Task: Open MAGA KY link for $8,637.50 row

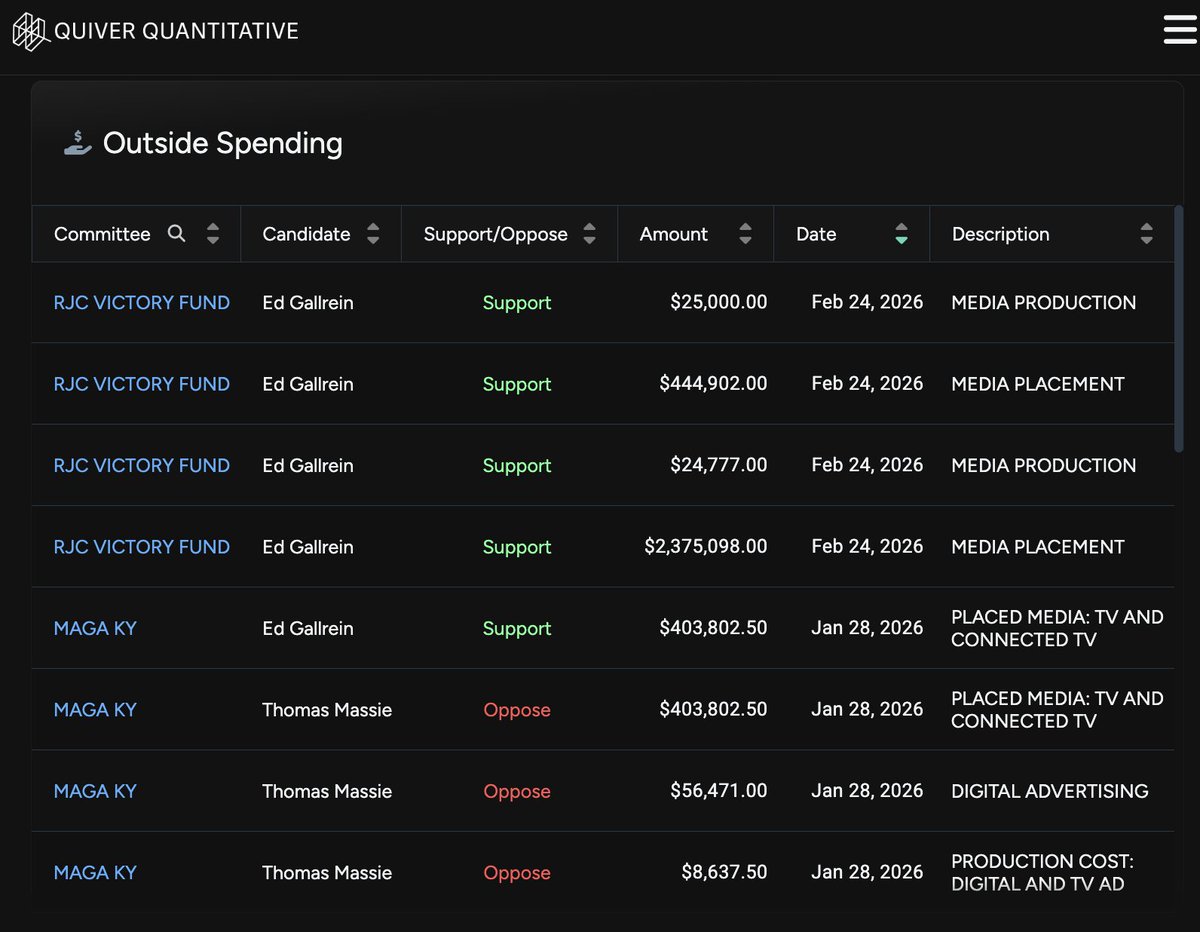Action: [95, 872]
